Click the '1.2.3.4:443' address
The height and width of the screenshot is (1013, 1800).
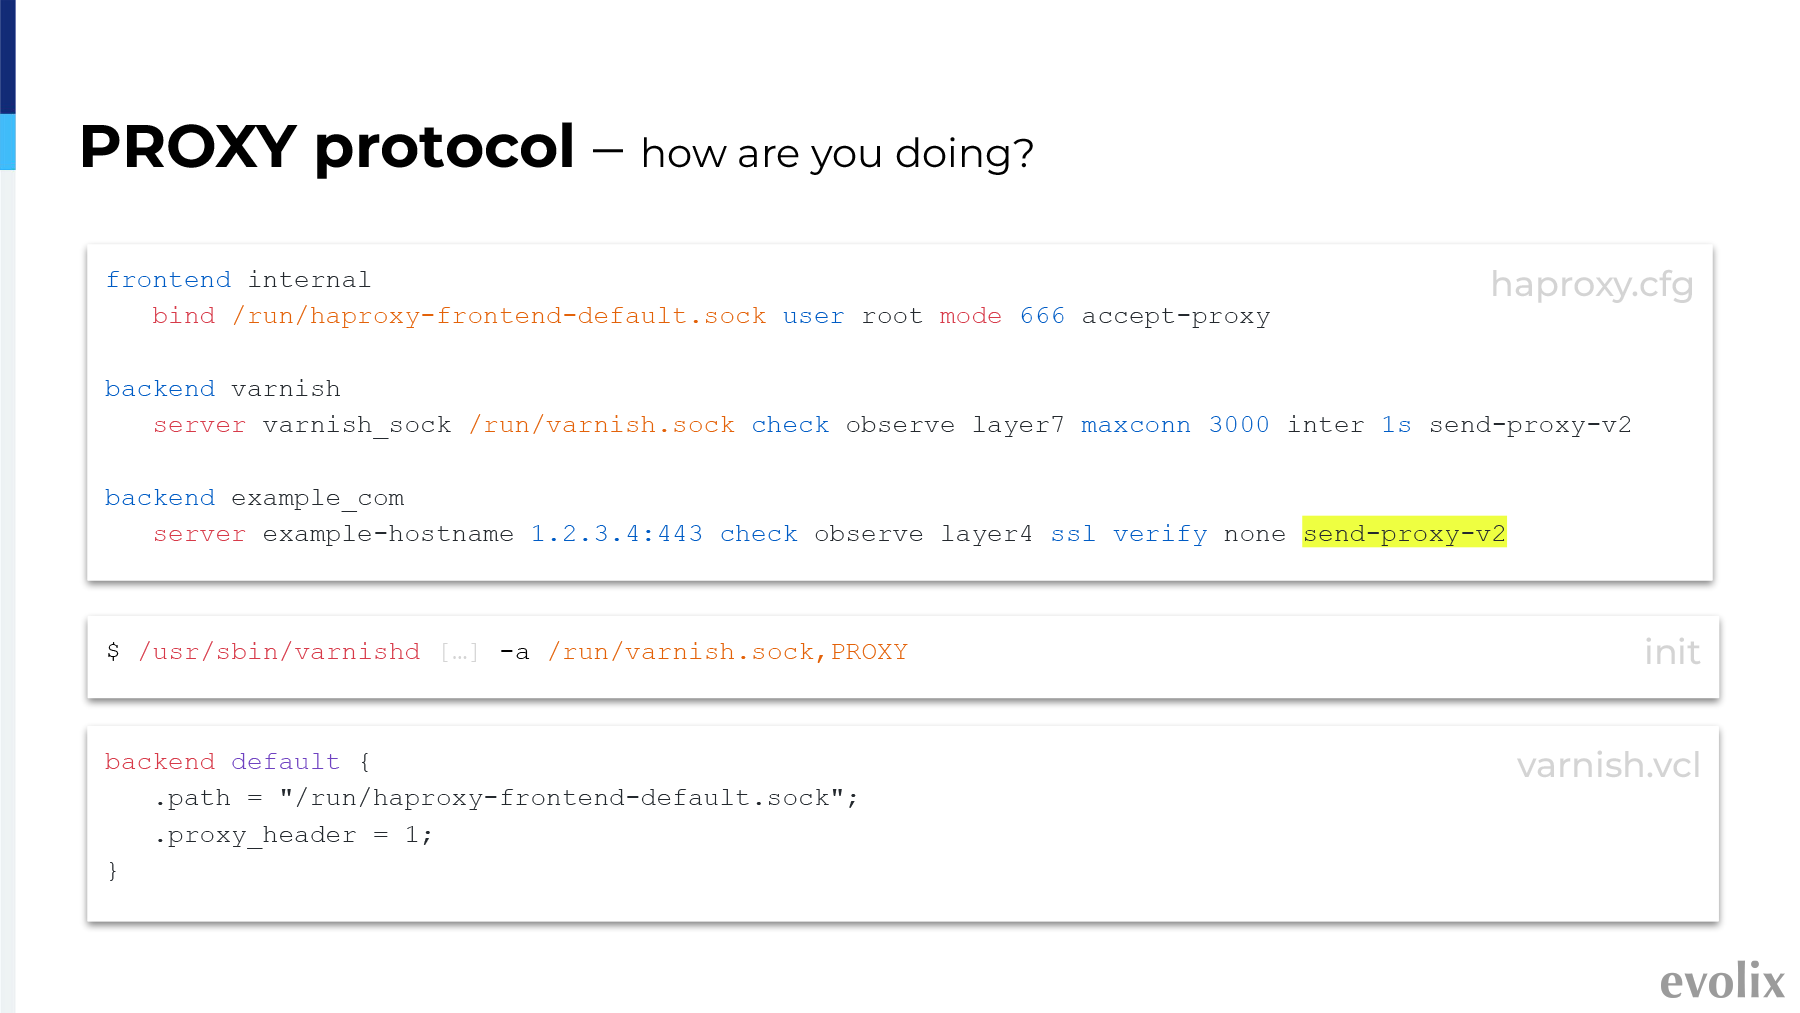click(x=616, y=534)
